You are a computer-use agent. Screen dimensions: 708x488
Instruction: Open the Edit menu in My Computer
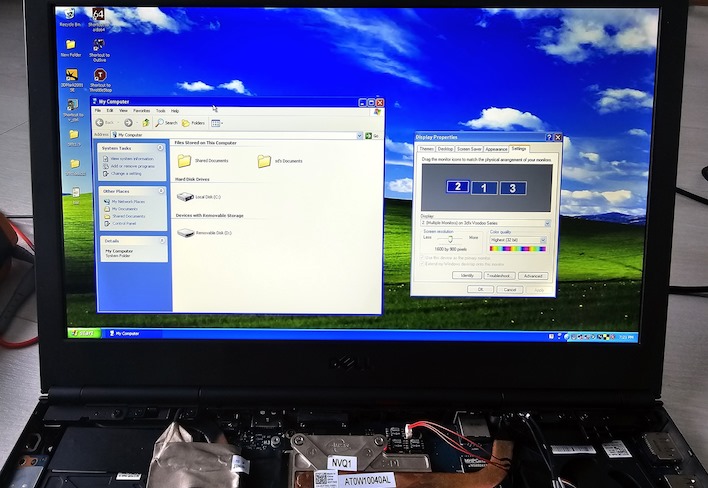click(110, 111)
